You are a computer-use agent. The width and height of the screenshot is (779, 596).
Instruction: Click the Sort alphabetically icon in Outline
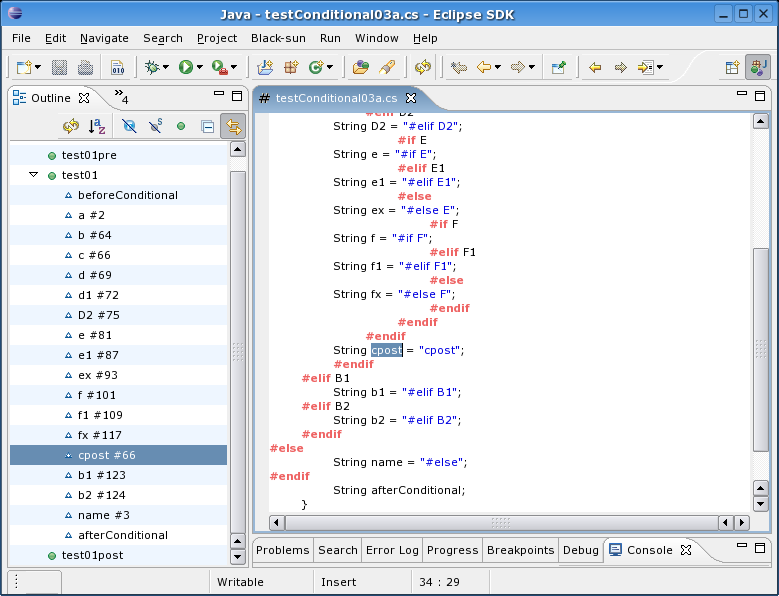click(97, 127)
